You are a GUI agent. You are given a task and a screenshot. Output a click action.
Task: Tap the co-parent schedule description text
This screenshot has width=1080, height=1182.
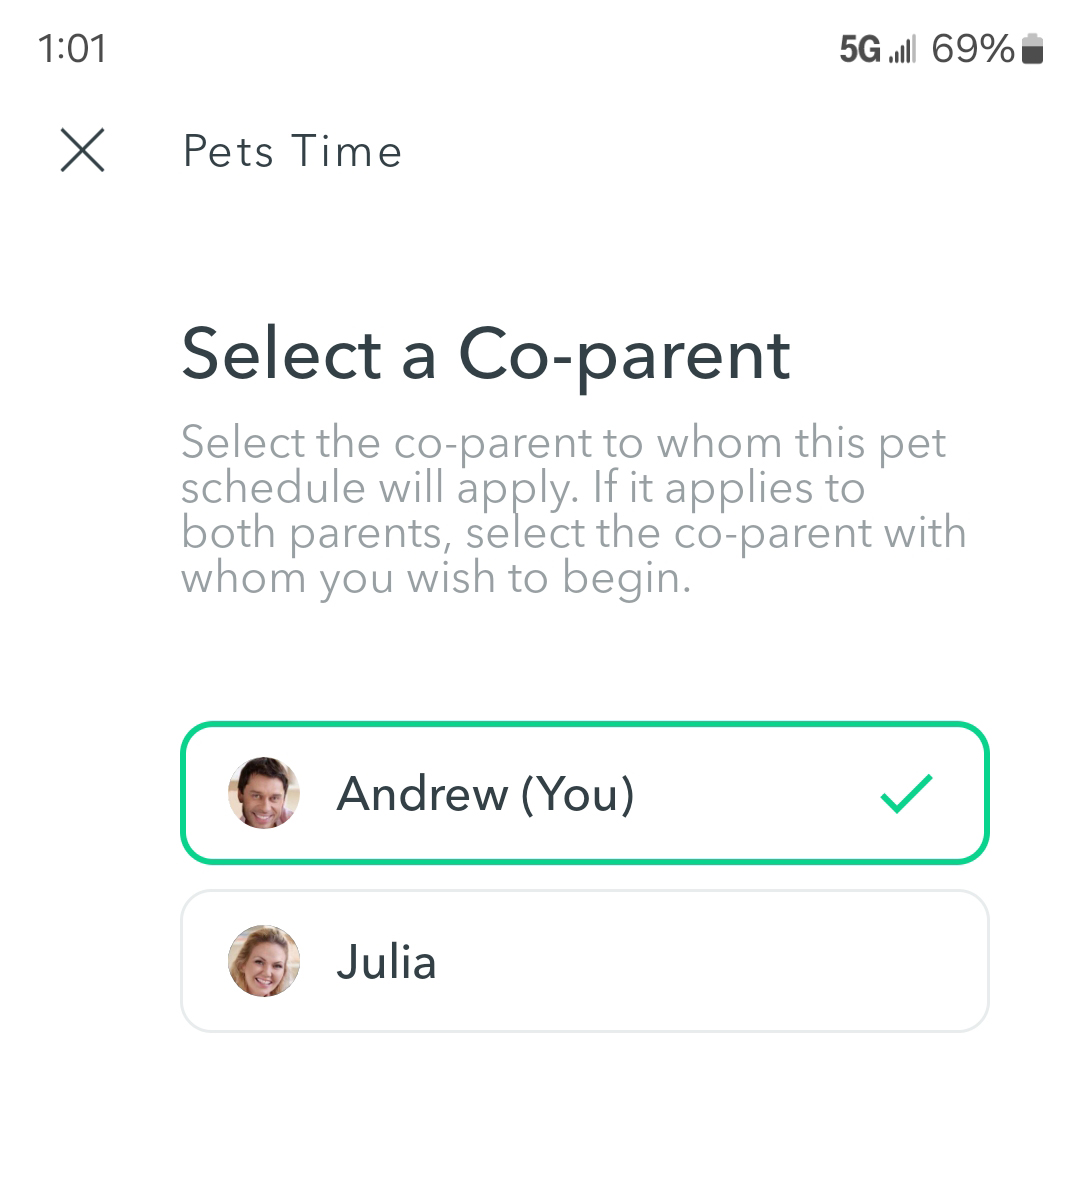572,510
